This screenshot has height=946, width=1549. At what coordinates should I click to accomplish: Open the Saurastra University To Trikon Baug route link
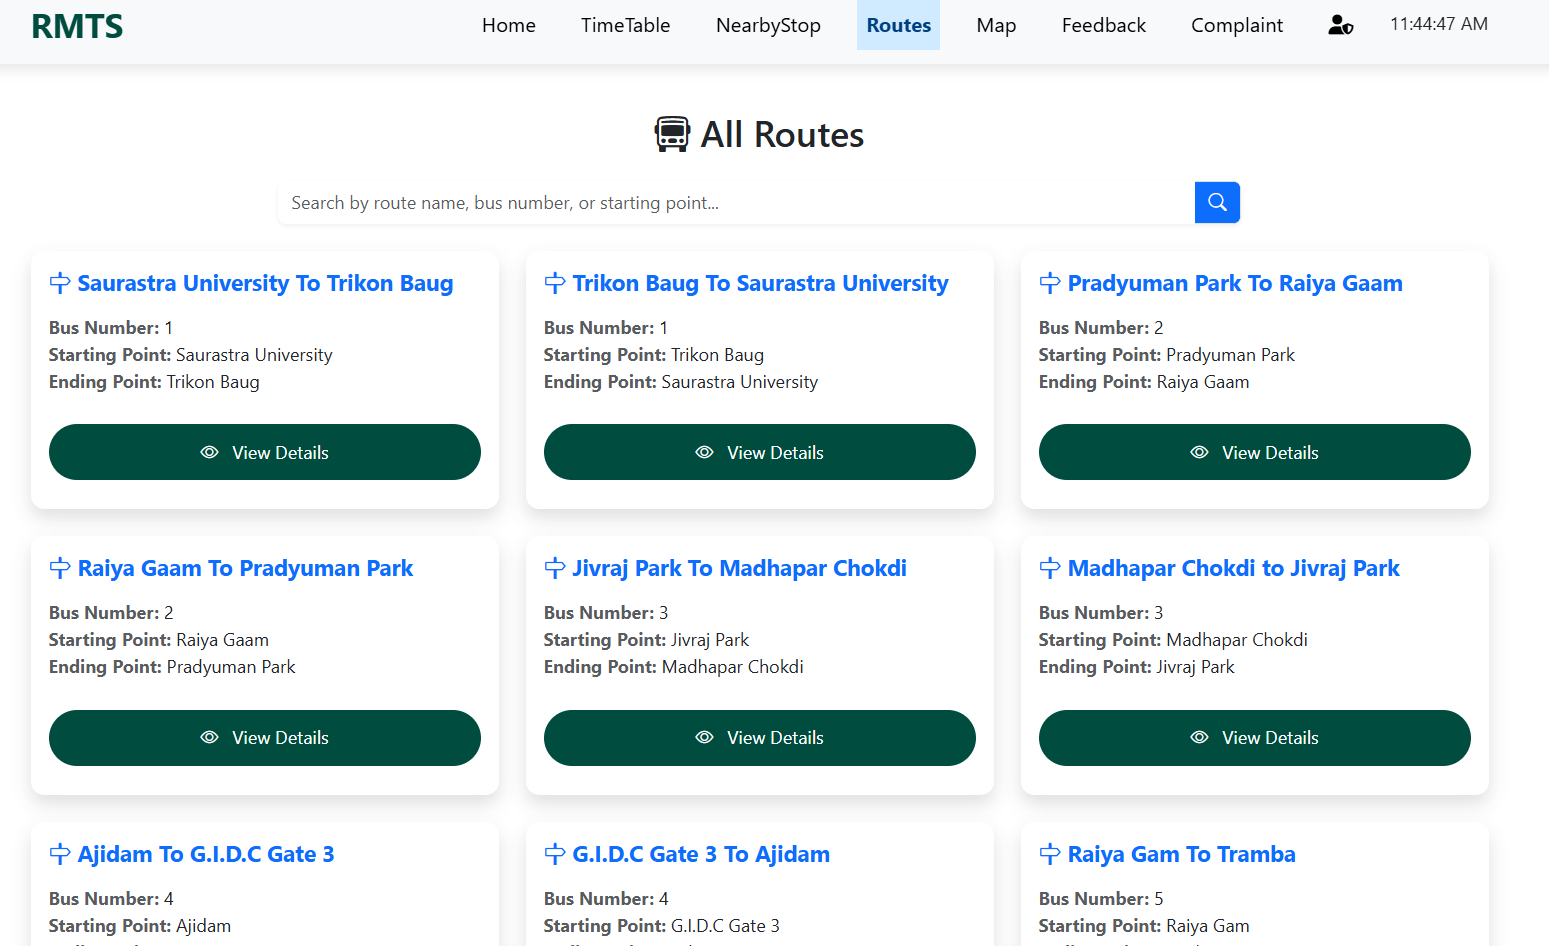(x=265, y=282)
